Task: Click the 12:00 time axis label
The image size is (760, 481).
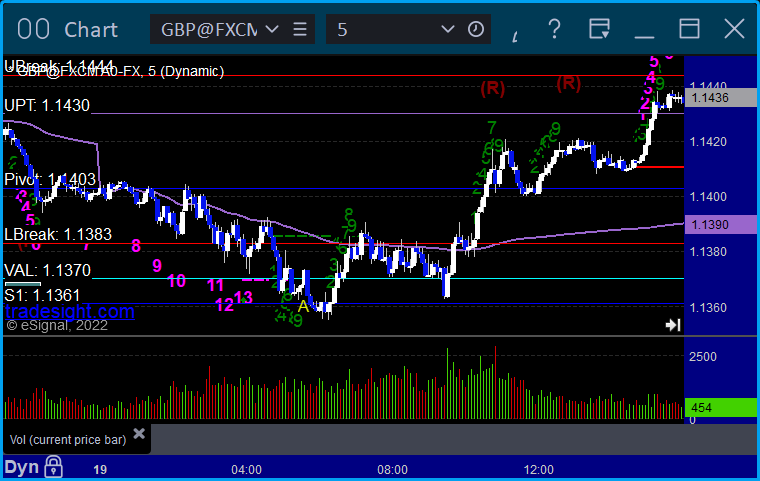Action: click(x=538, y=470)
